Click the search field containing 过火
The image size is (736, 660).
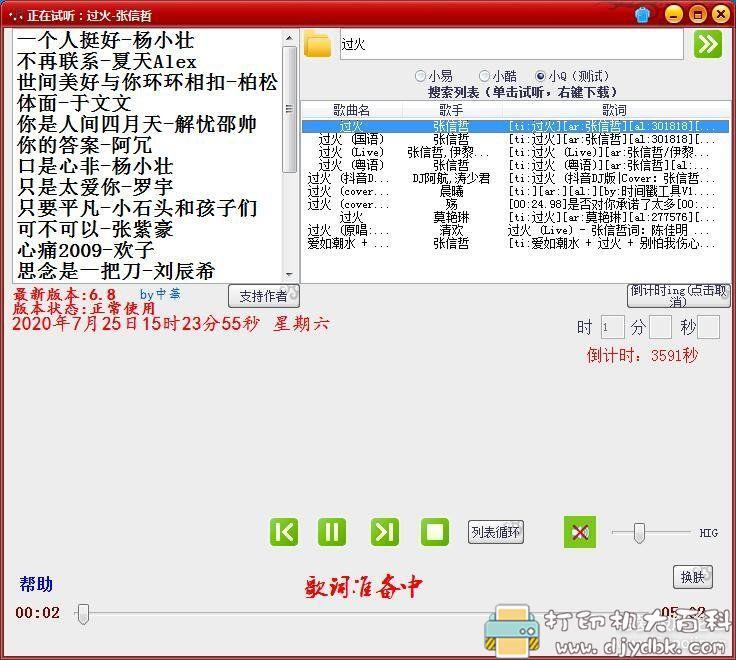(x=512, y=45)
